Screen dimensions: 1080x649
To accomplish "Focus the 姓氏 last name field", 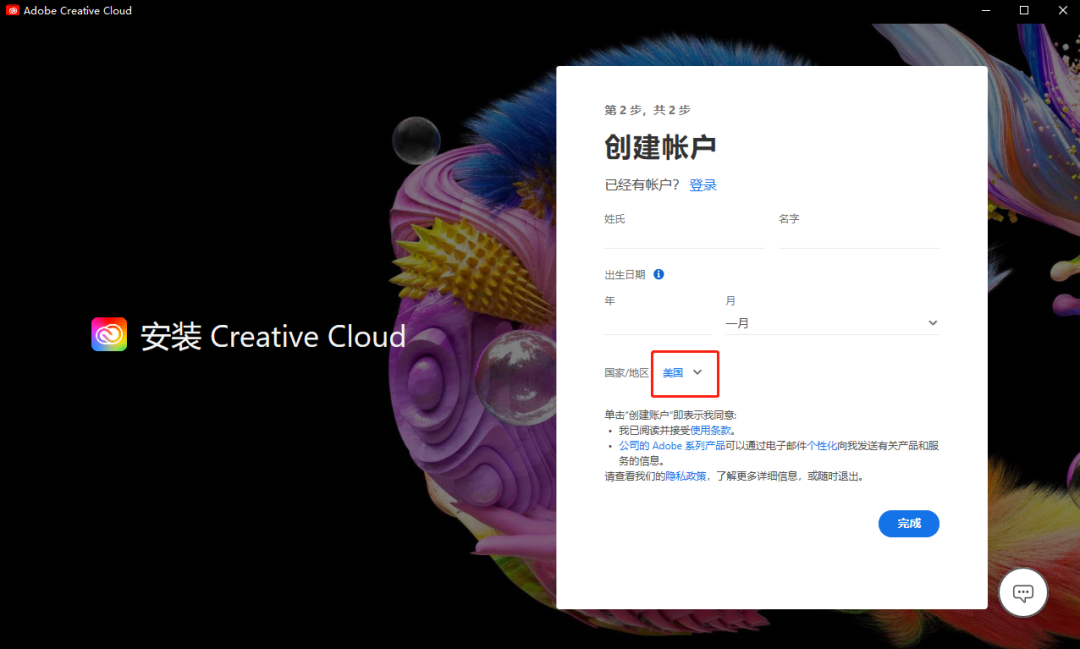I will 684,237.
